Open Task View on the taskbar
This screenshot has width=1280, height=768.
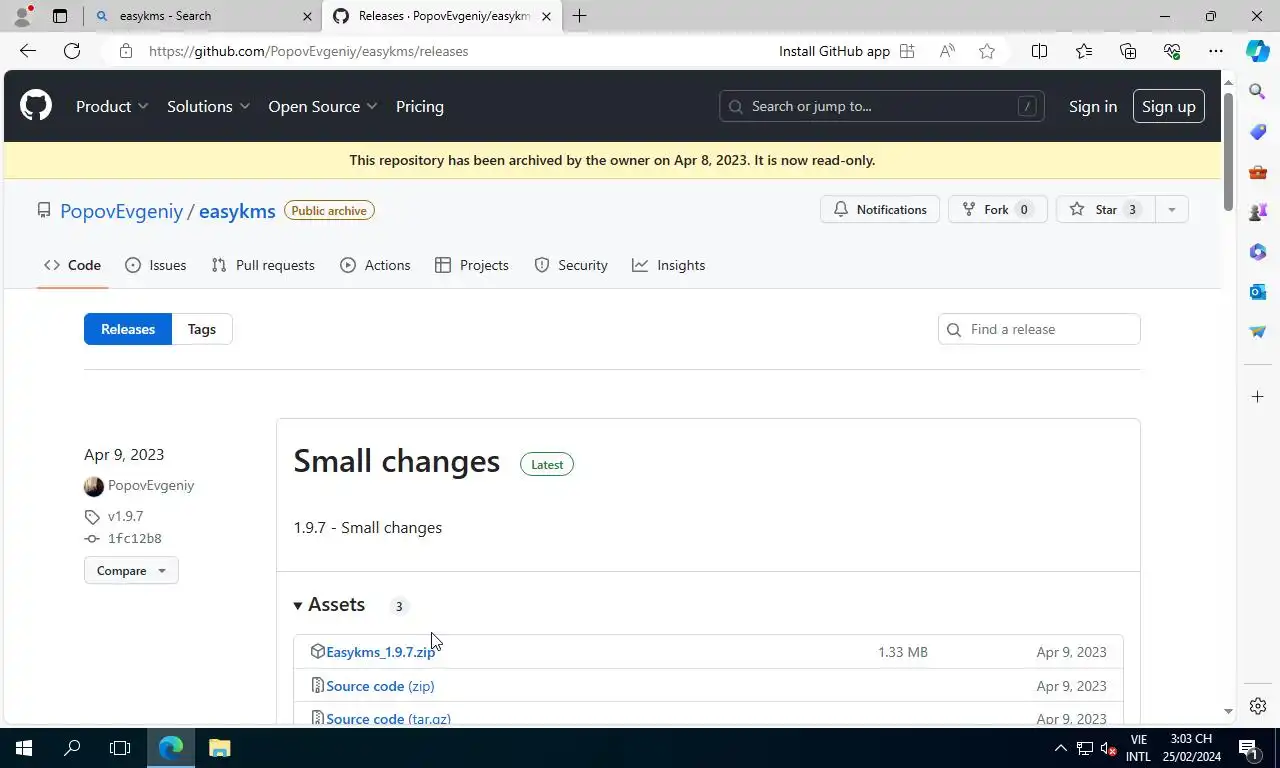[x=120, y=748]
